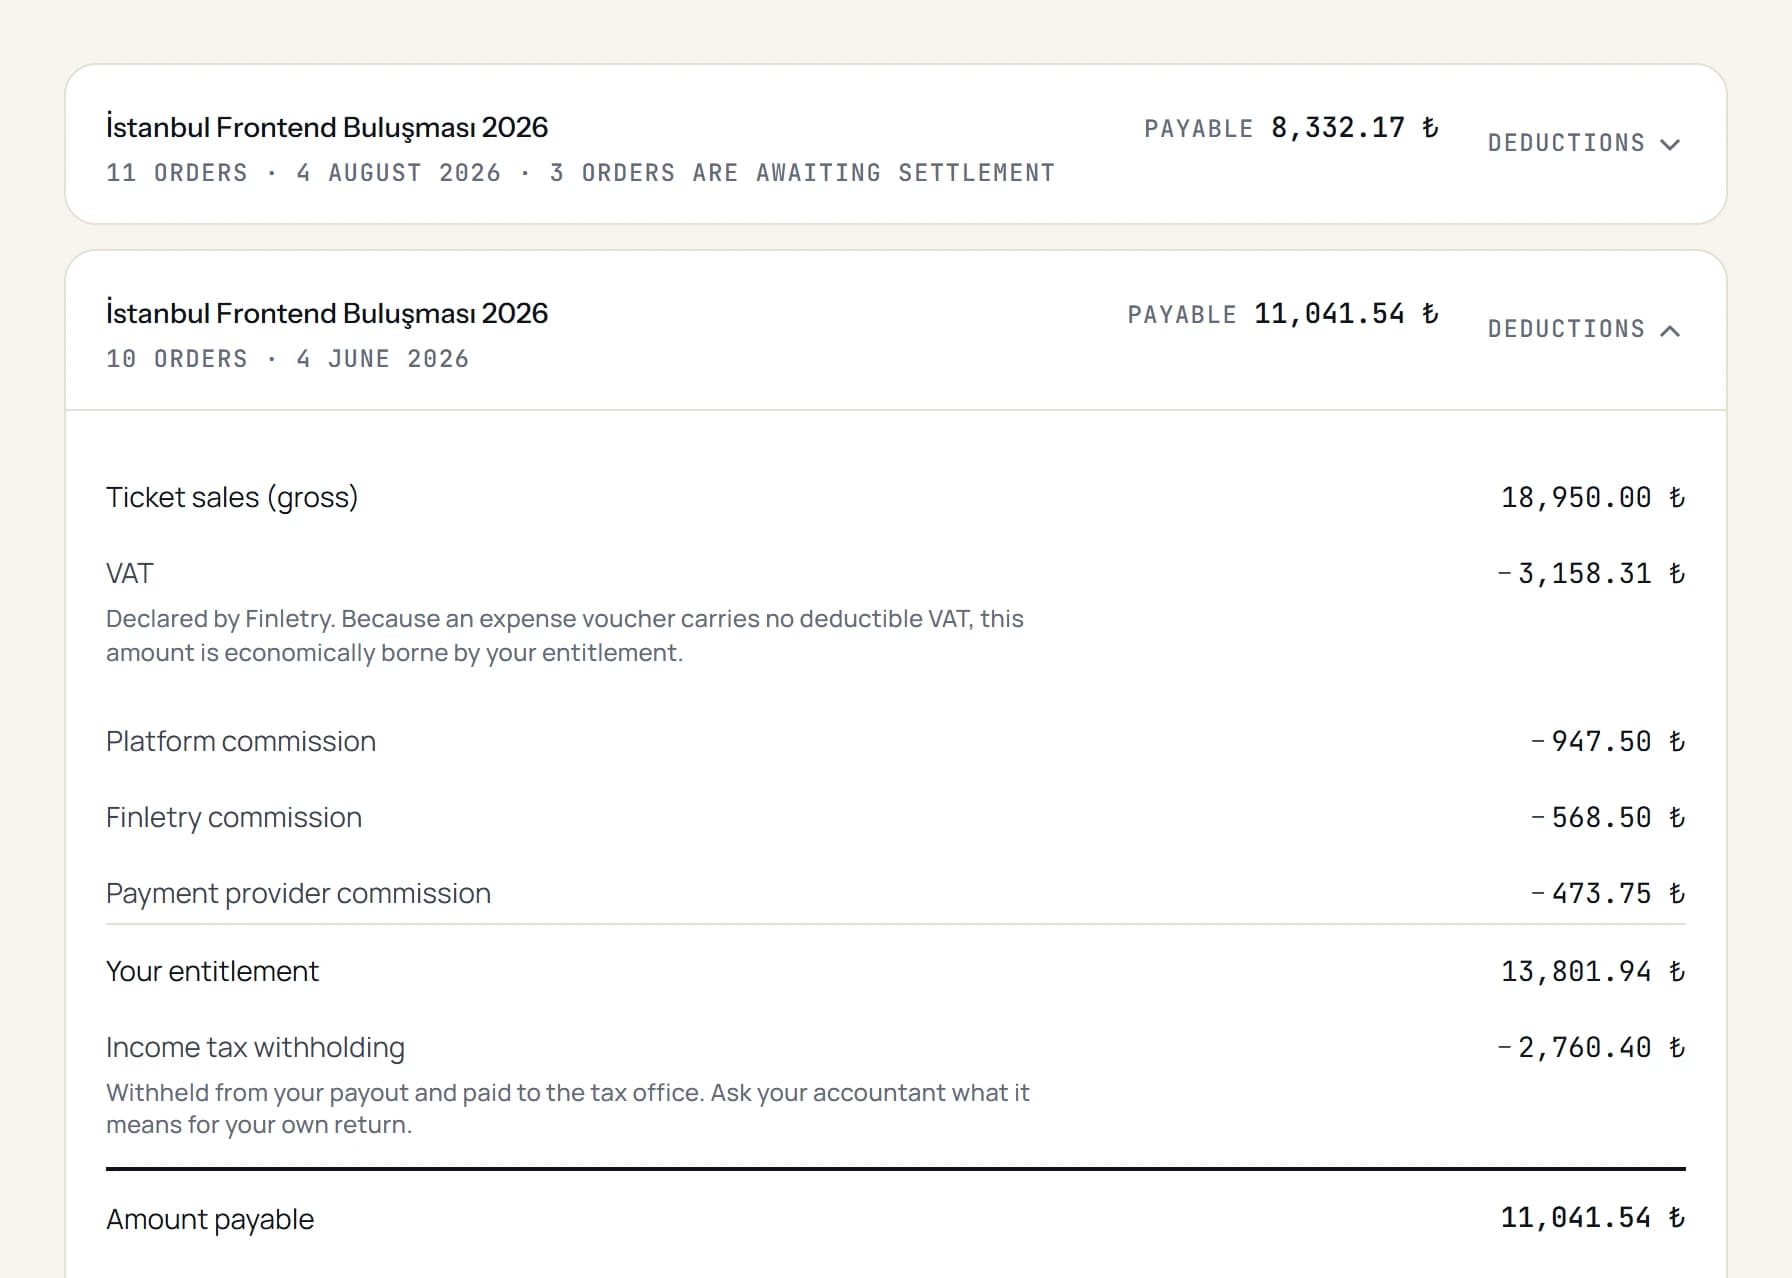The image size is (1792, 1278).
Task: Click the Payment provider commission label
Action: point(298,893)
